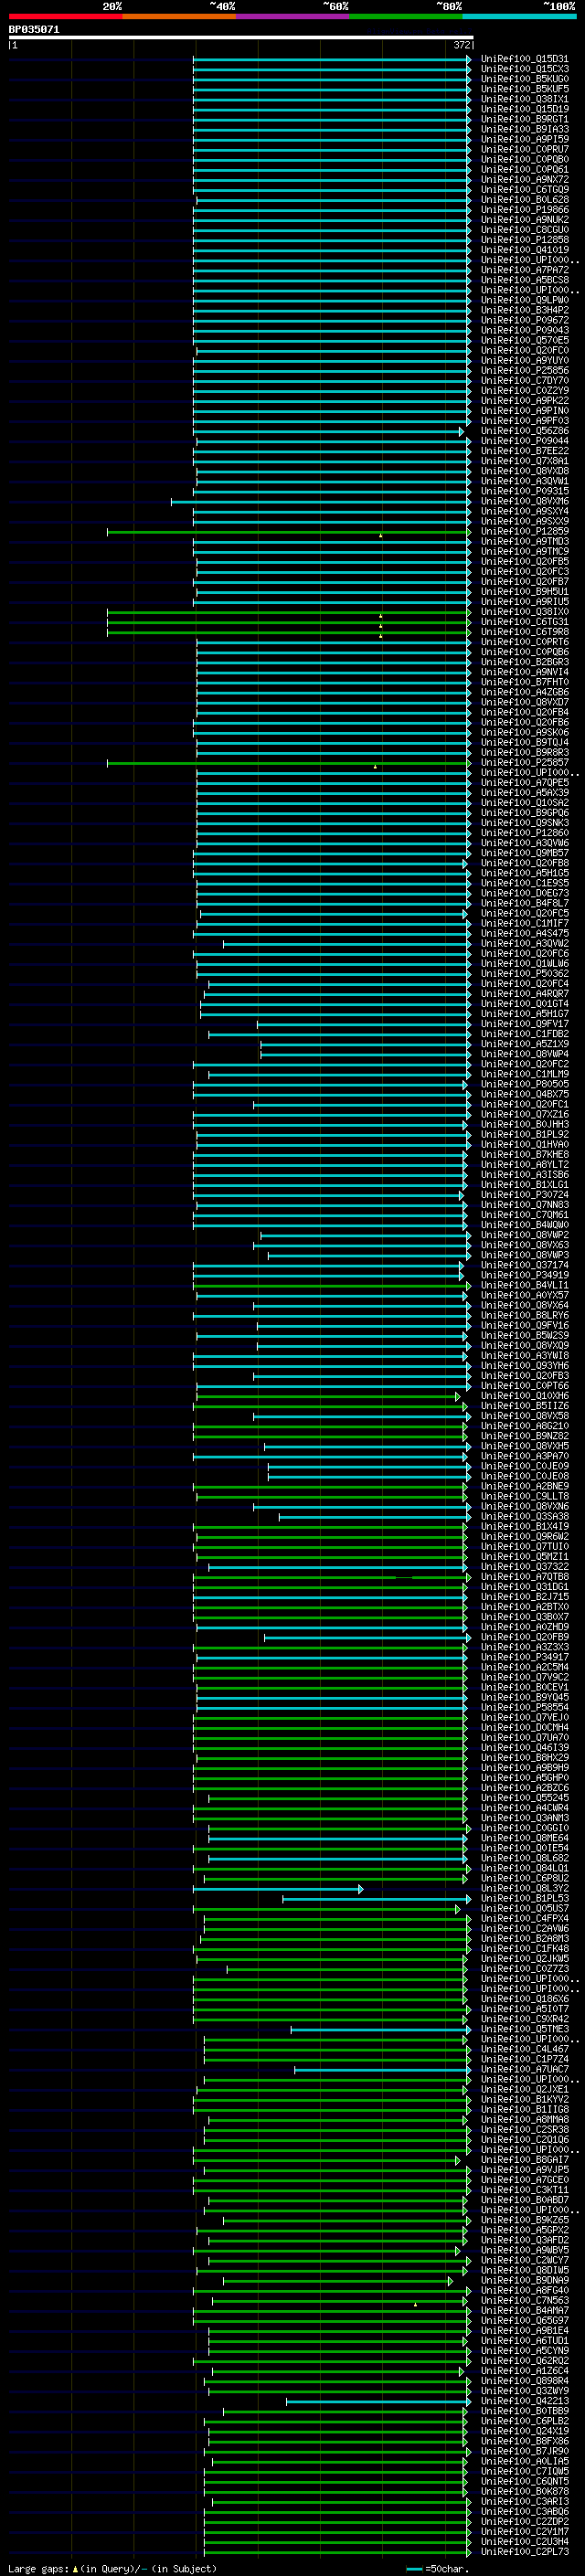
Task: Click hit label UniRef100_A7PA72
Action: (525, 270)
